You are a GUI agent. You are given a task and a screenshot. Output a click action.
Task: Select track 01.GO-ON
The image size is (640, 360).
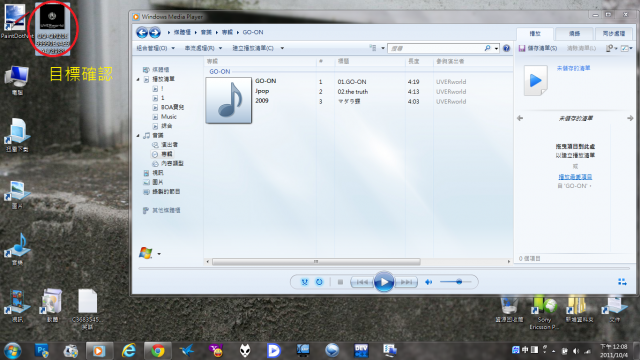tap(351, 82)
